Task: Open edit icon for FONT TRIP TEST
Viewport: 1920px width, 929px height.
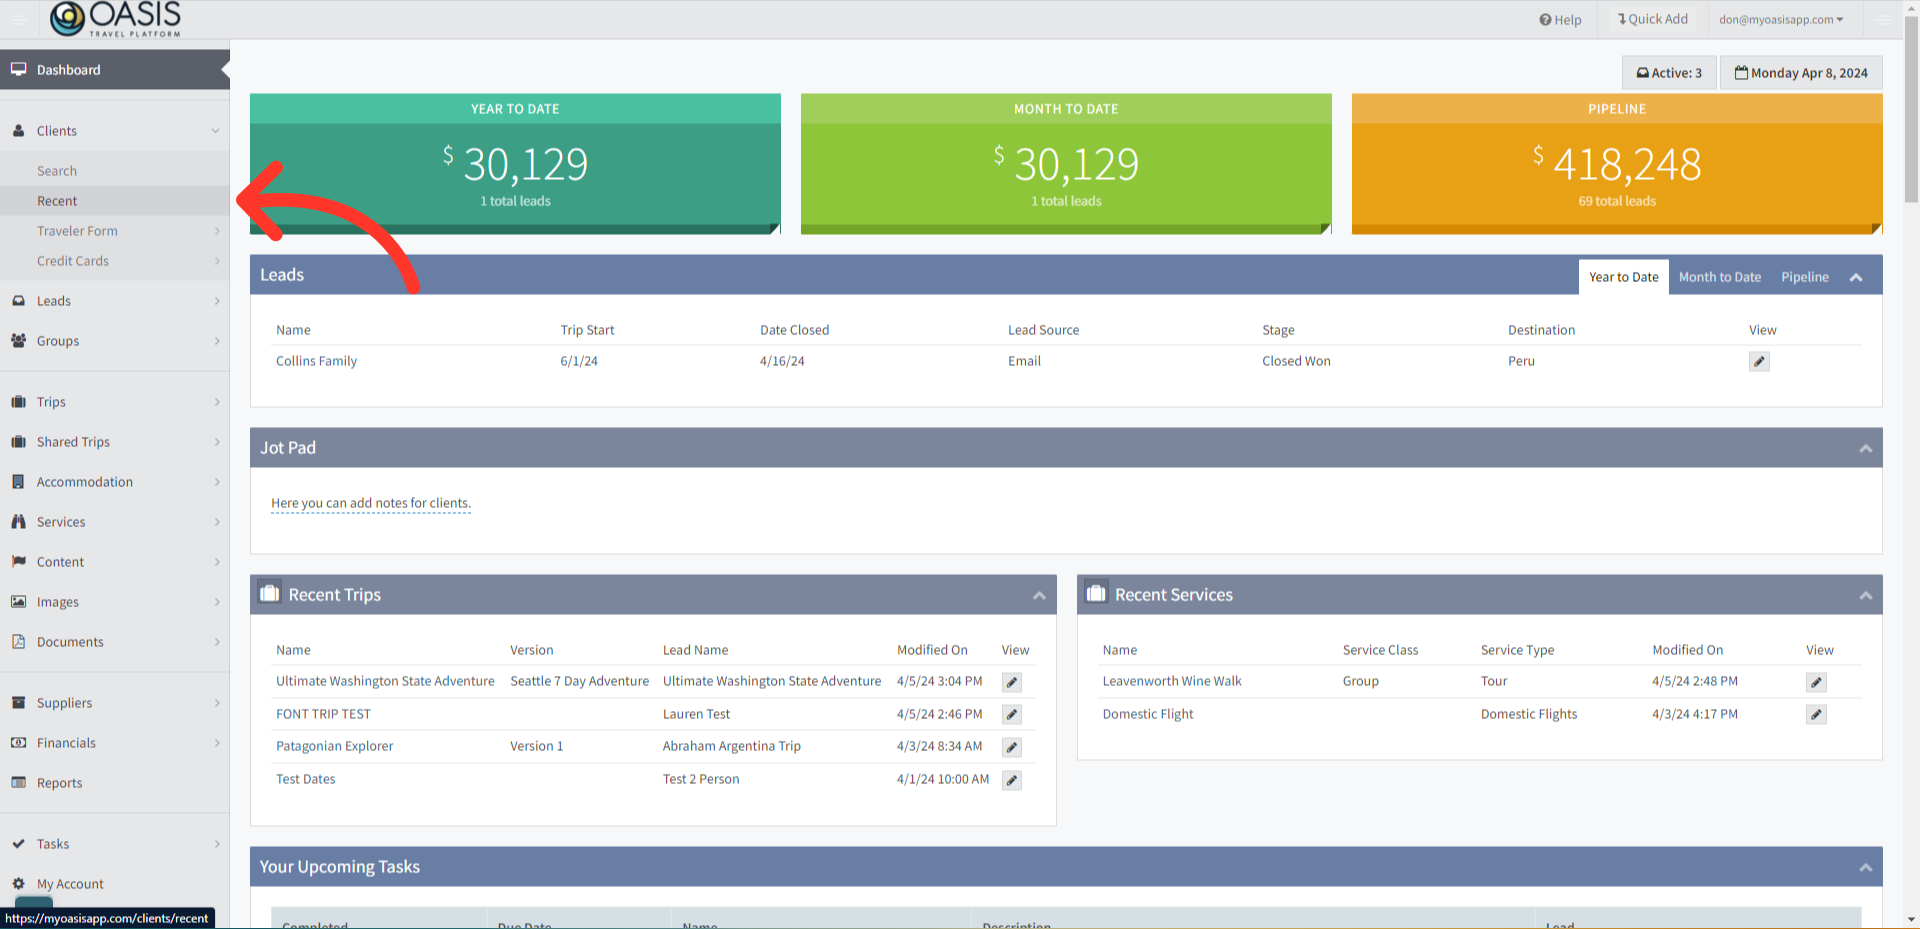Action: pos(1012,715)
